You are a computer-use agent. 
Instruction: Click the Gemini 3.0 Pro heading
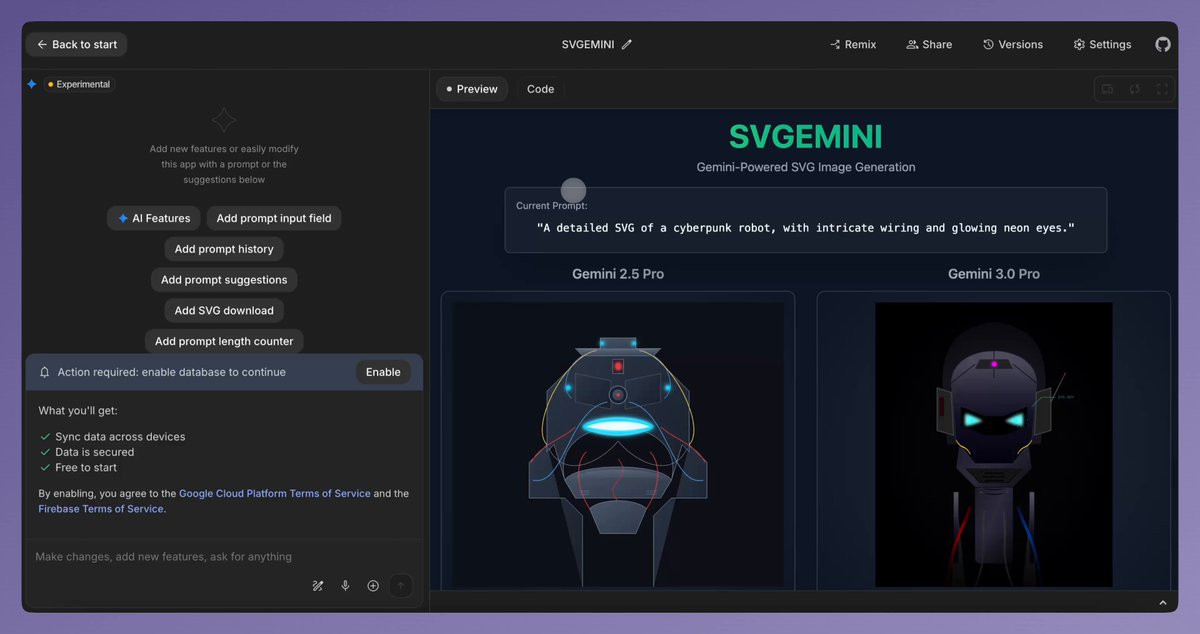pos(994,273)
